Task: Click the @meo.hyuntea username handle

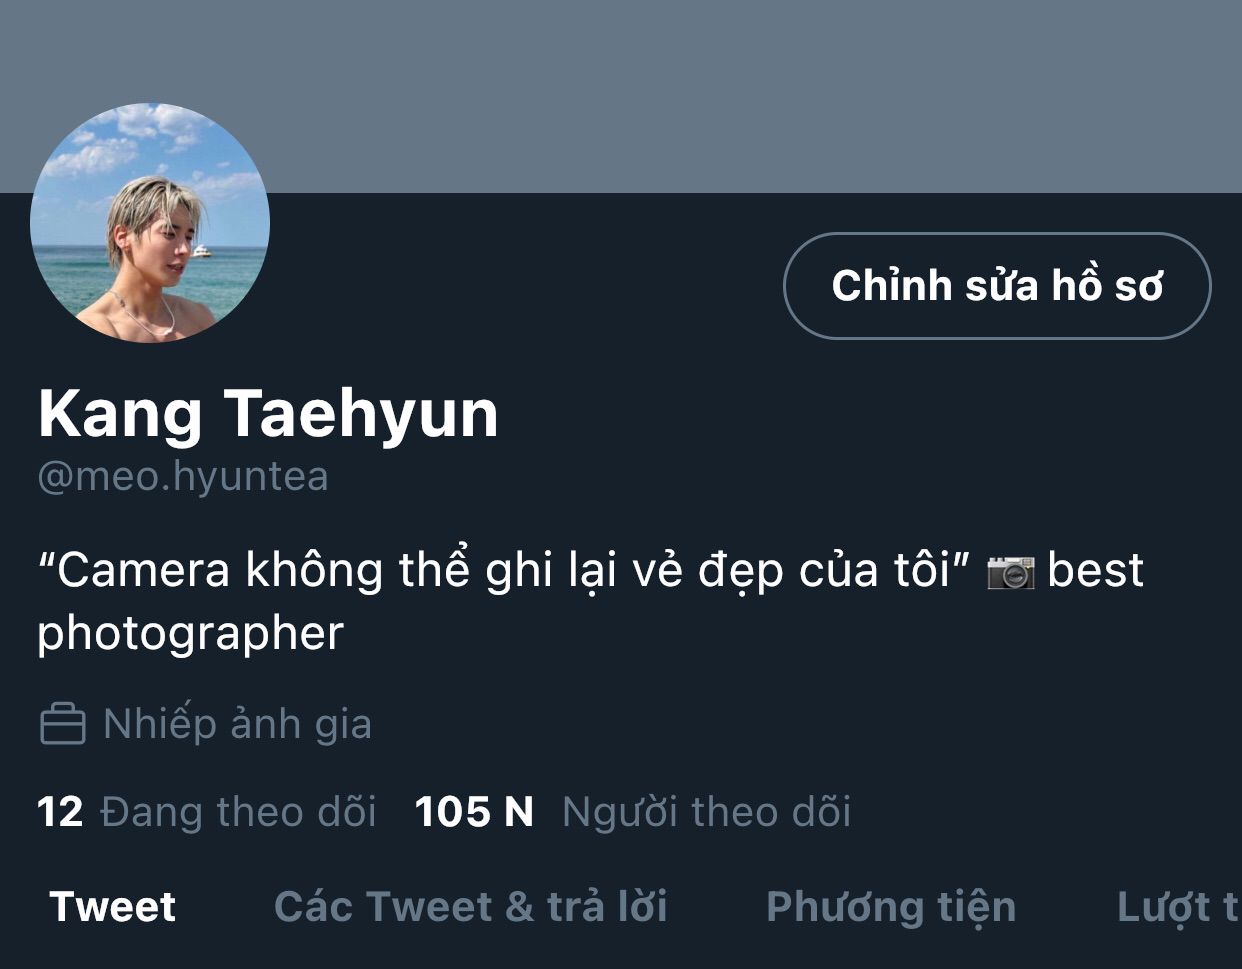Action: coord(183,476)
